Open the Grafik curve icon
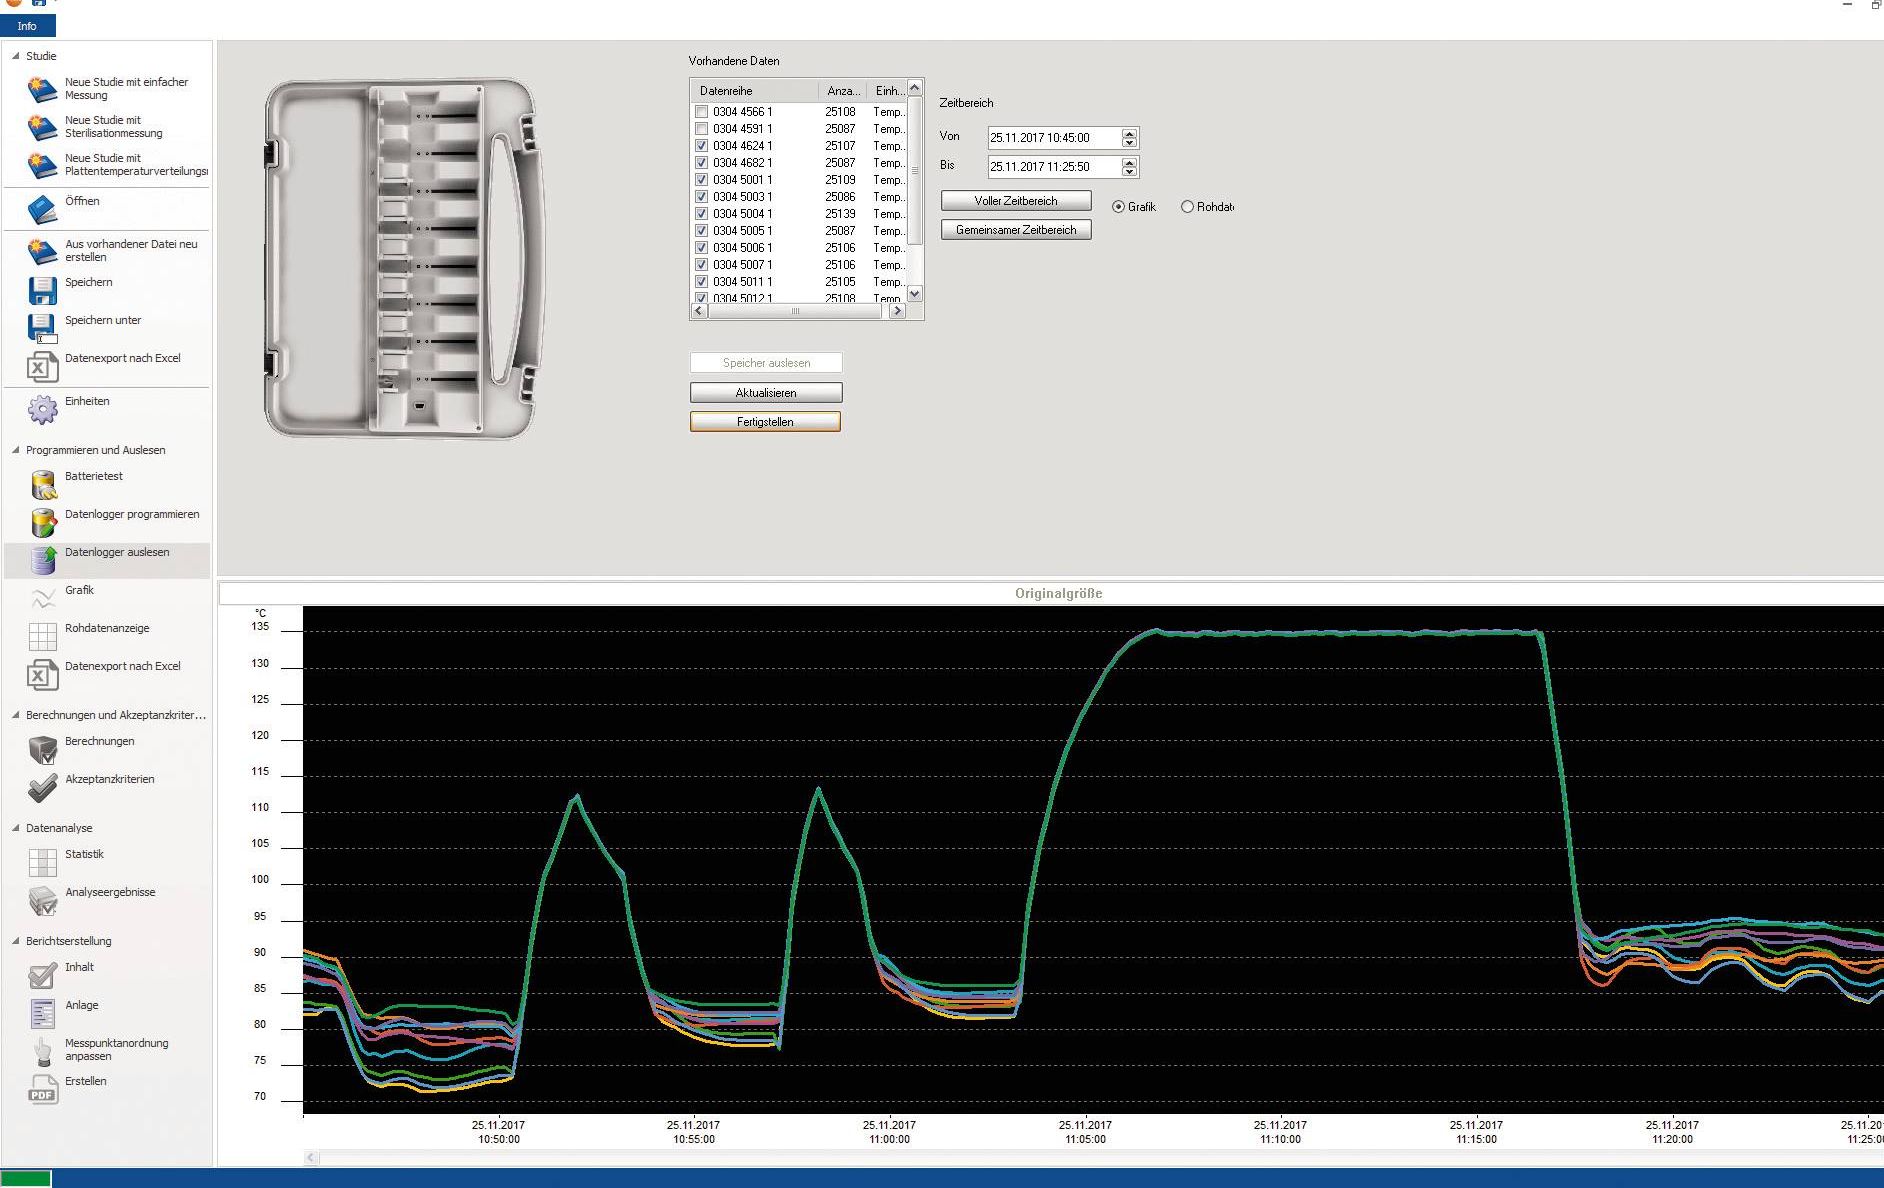The width and height of the screenshot is (1884, 1188). tap(43, 598)
